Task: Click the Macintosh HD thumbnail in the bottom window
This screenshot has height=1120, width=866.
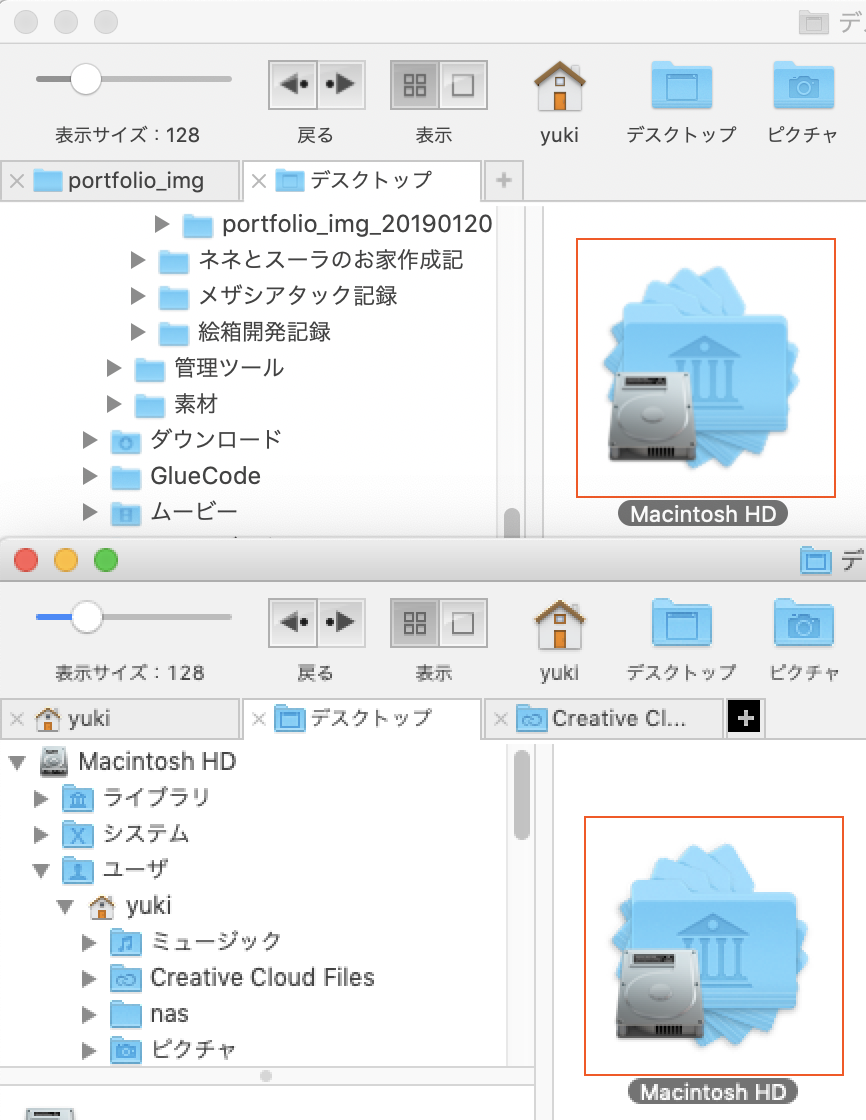Action: point(714,946)
